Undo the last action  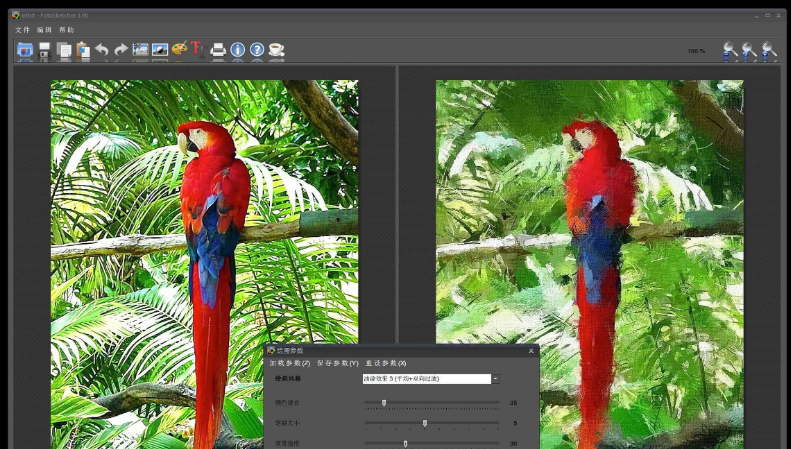tap(102, 50)
